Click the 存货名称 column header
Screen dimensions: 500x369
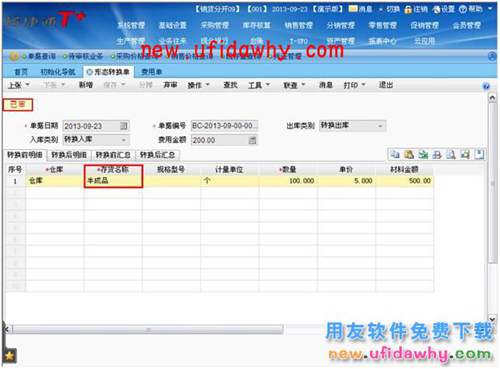113,170
